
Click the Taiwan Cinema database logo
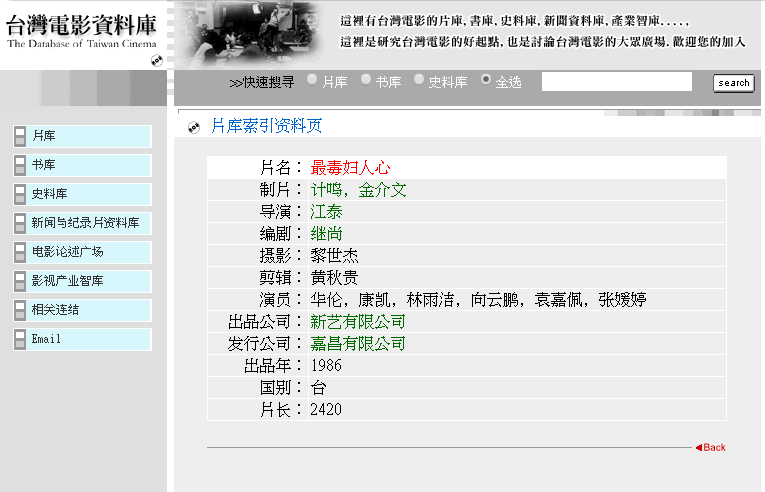pyautogui.click(x=82, y=33)
